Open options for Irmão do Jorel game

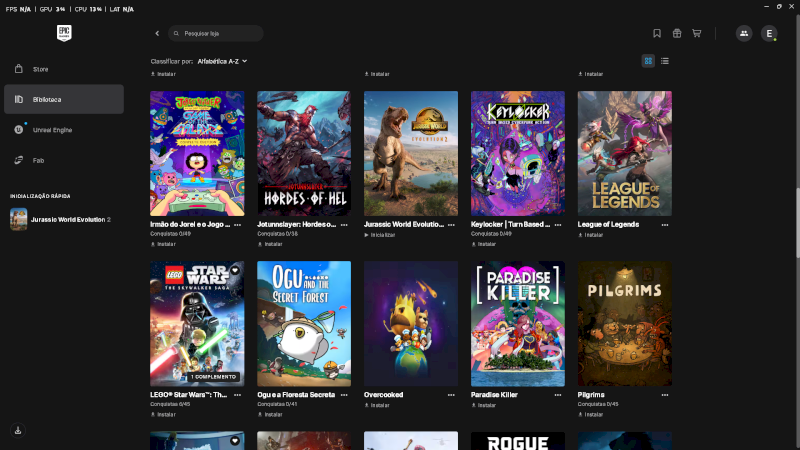tap(237, 224)
